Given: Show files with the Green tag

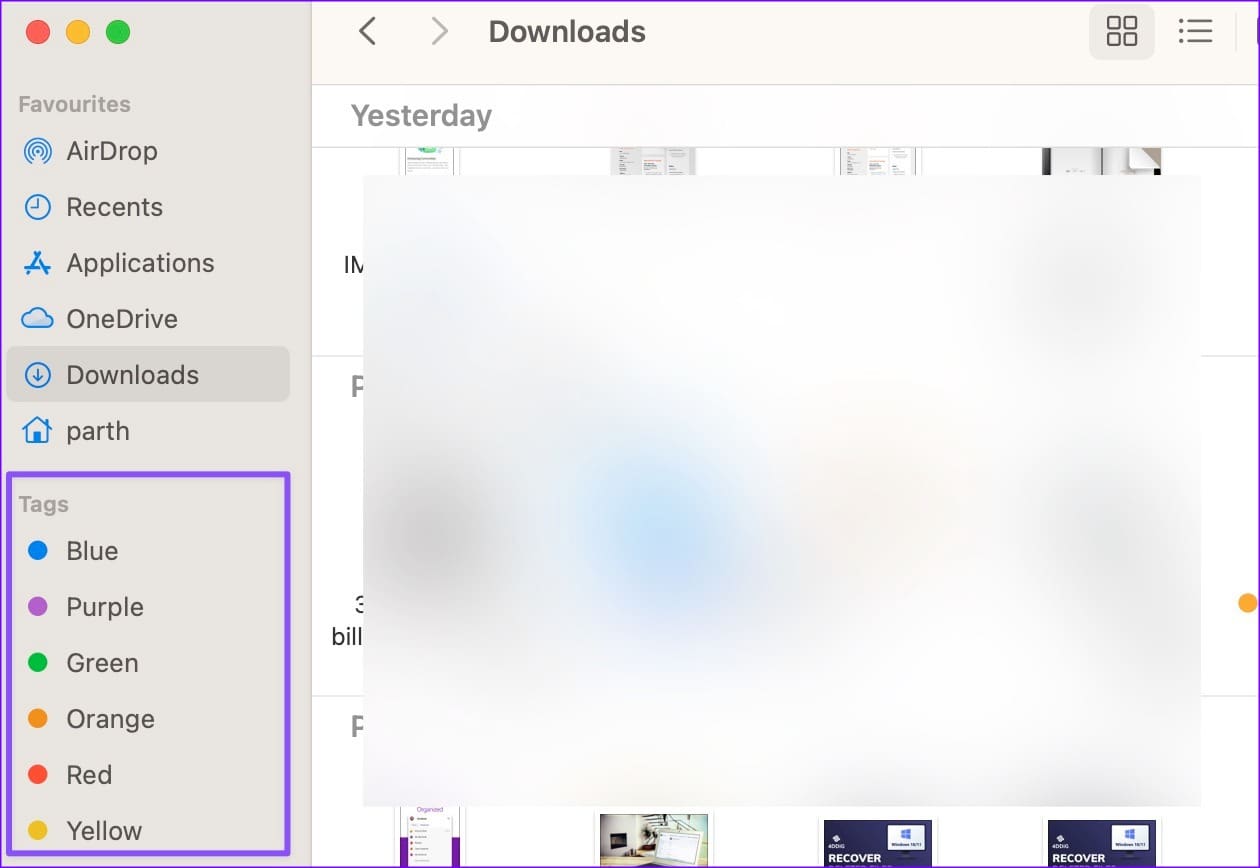Looking at the screenshot, I should (x=147, y=663).
